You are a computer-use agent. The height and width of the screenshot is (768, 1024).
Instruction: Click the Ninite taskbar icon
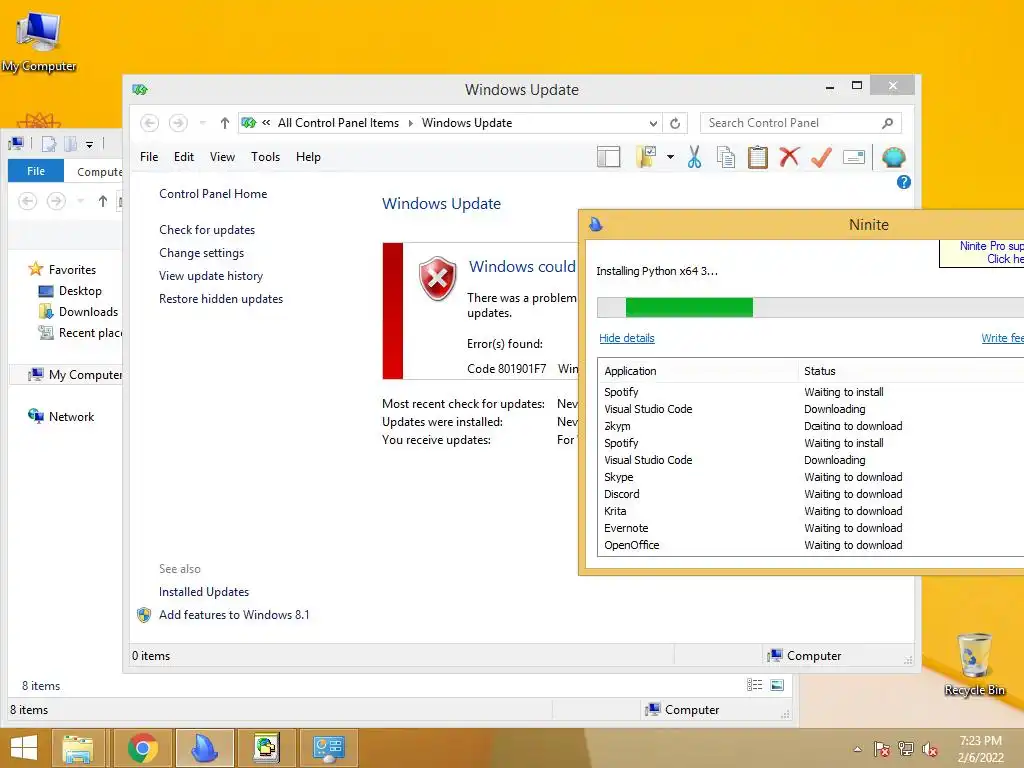(x=204, y=748)
